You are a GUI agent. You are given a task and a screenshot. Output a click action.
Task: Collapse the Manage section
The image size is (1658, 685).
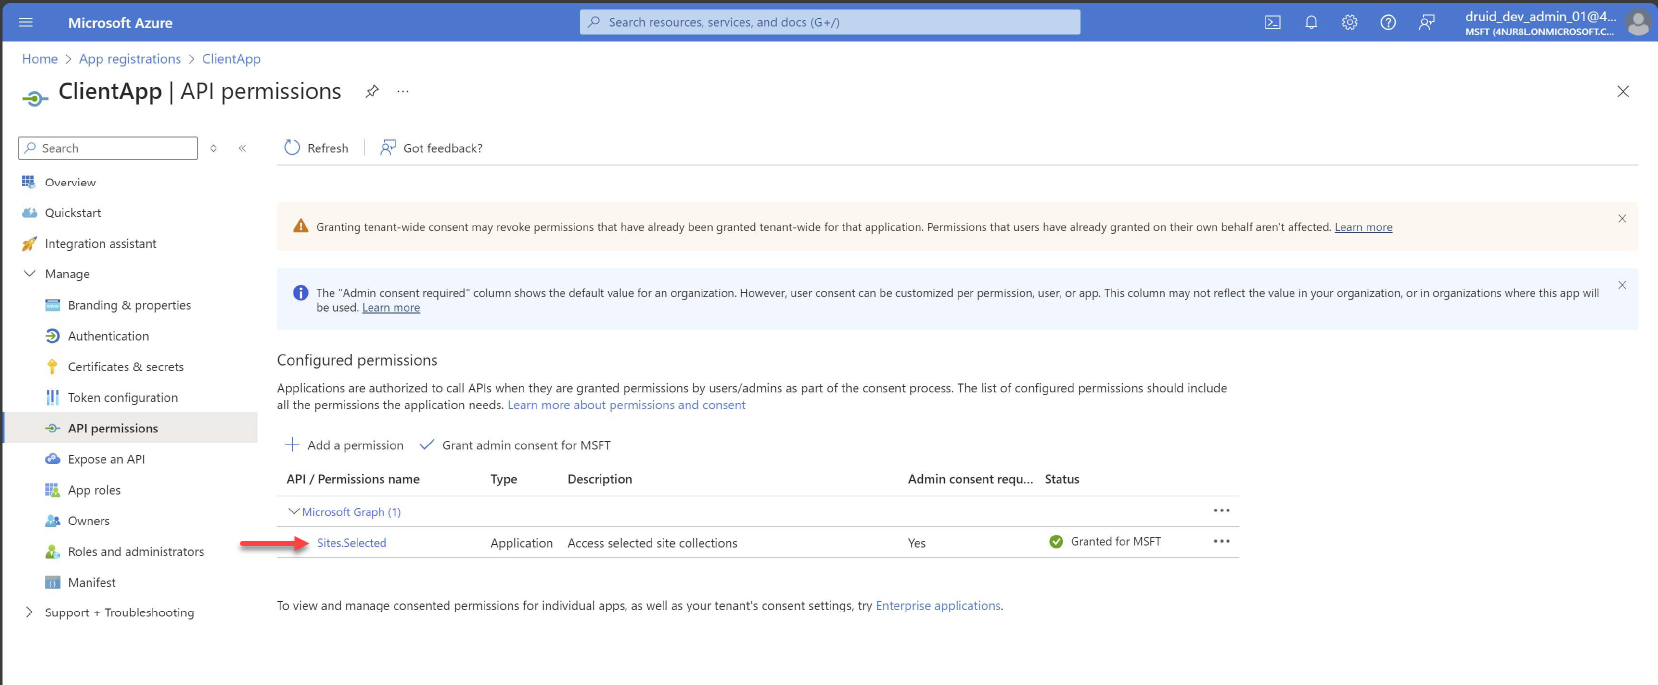click(x=29, y=274)
